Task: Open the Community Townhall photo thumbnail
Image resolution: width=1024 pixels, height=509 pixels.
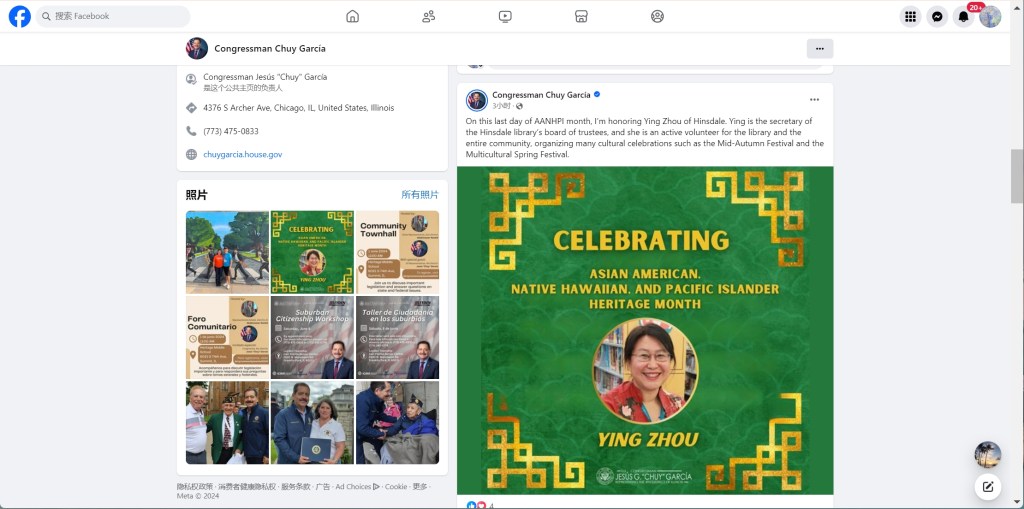Action: pos(397,252)
